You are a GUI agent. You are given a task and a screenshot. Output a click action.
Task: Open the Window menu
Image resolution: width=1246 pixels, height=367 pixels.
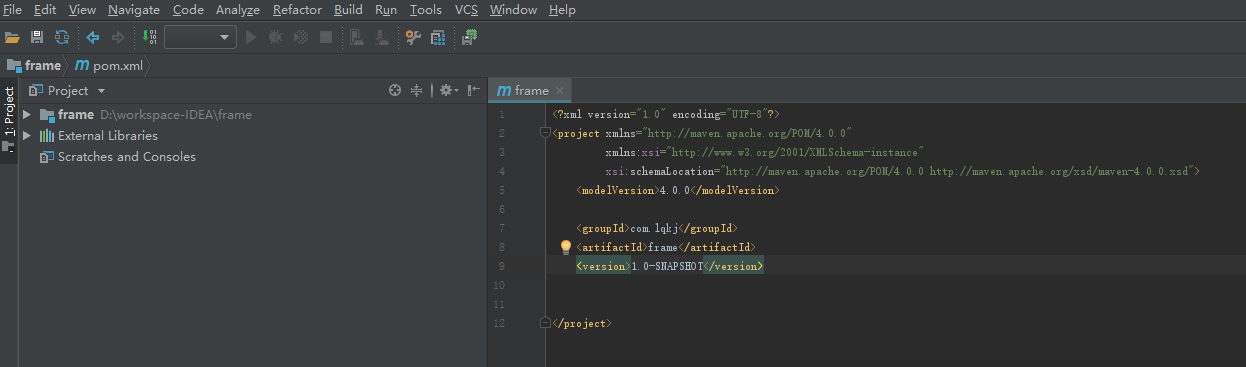tap(513, 10)
